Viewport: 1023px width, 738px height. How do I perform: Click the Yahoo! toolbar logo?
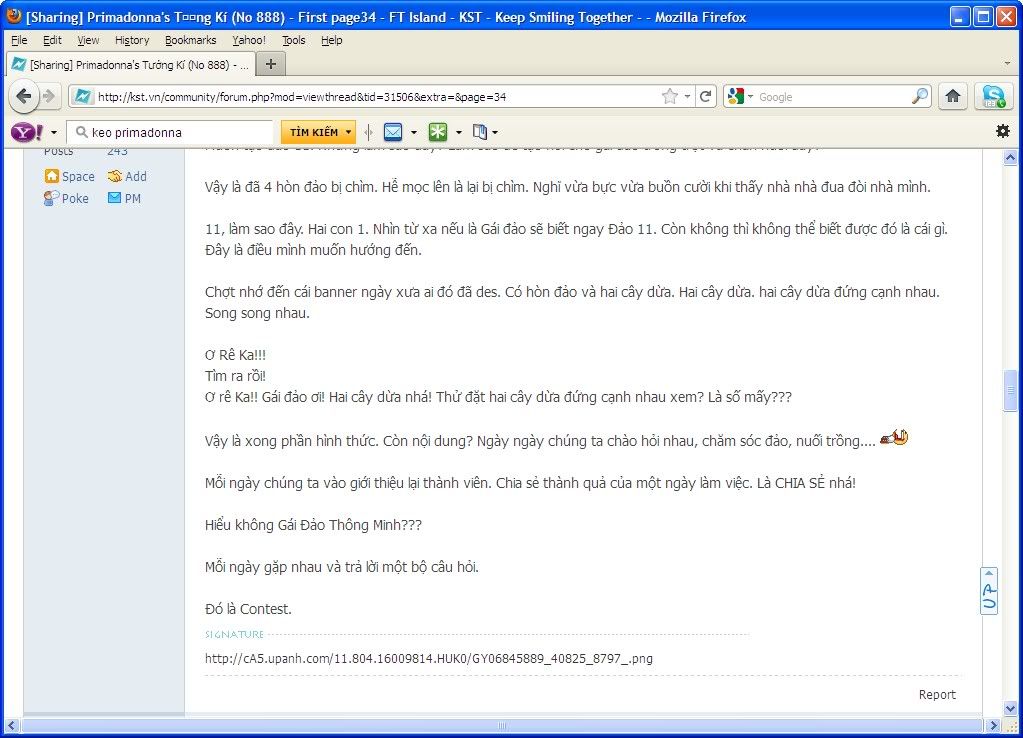pyautogui.click(x=27, y=132)
